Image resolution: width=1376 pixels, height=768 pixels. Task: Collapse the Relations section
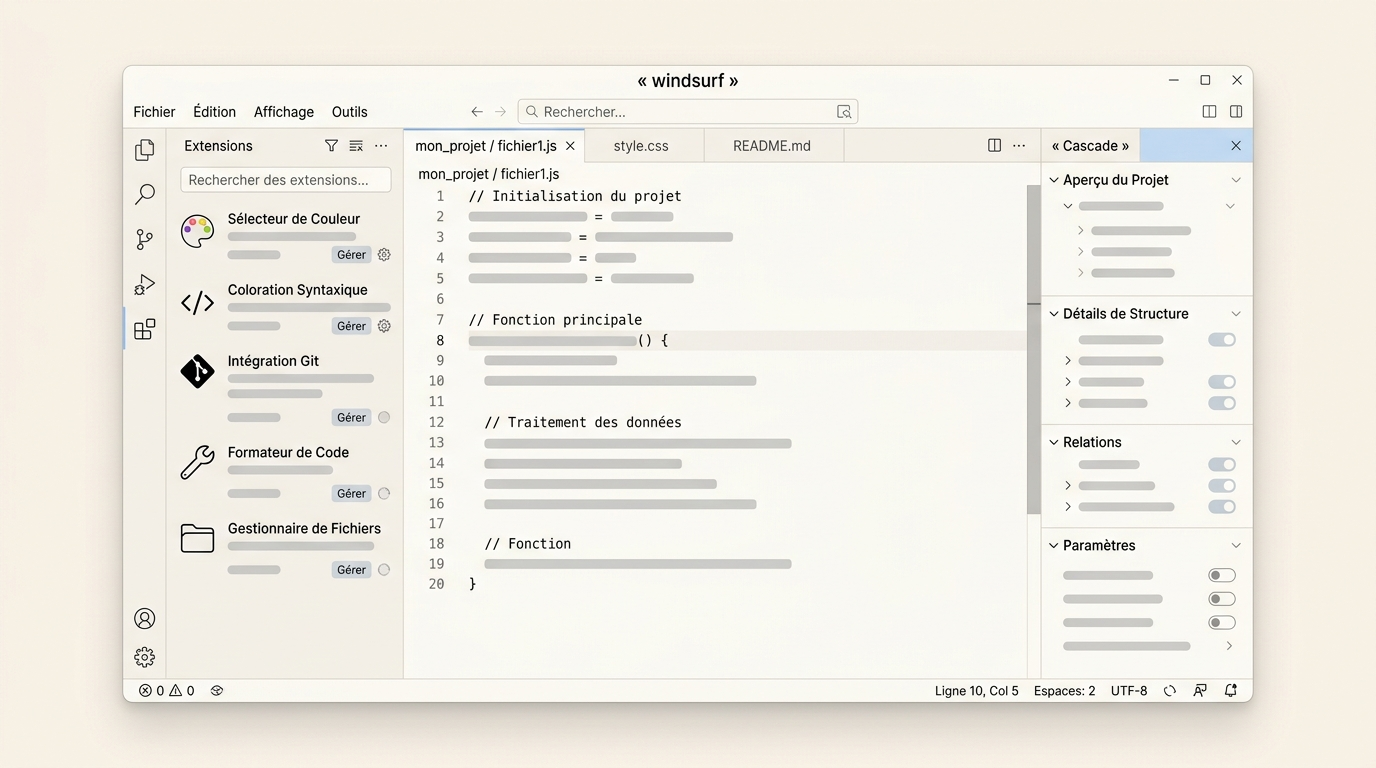pyautogui.click(x=1054, y=442)
